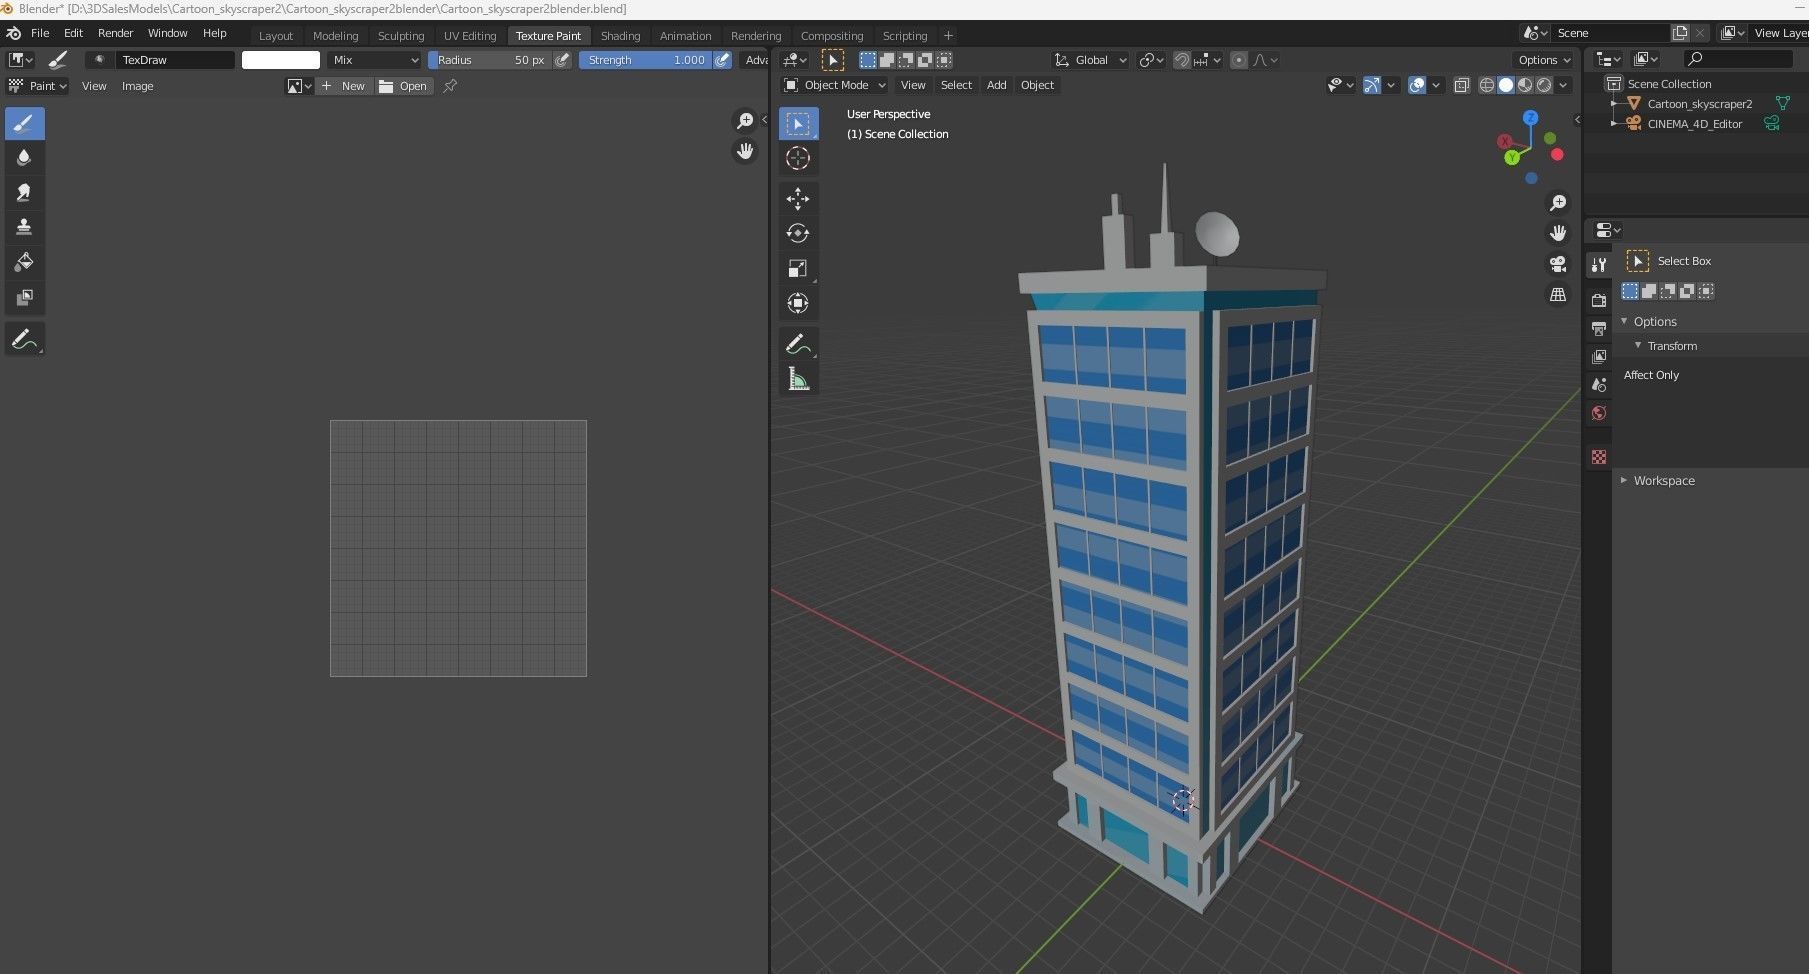Open the World properties tab
The width and height of the screenshot is (1809, 974).
coord(1599,413)
